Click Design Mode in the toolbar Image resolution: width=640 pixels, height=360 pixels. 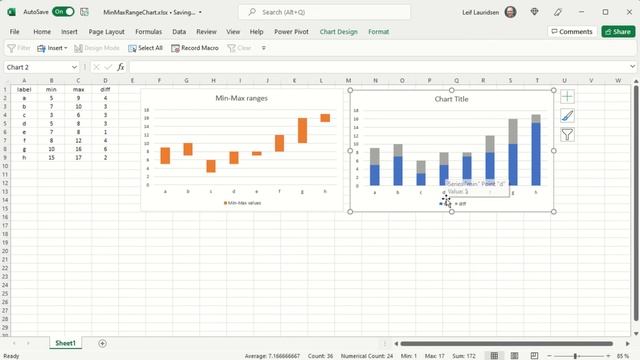(x=97, y=48)
